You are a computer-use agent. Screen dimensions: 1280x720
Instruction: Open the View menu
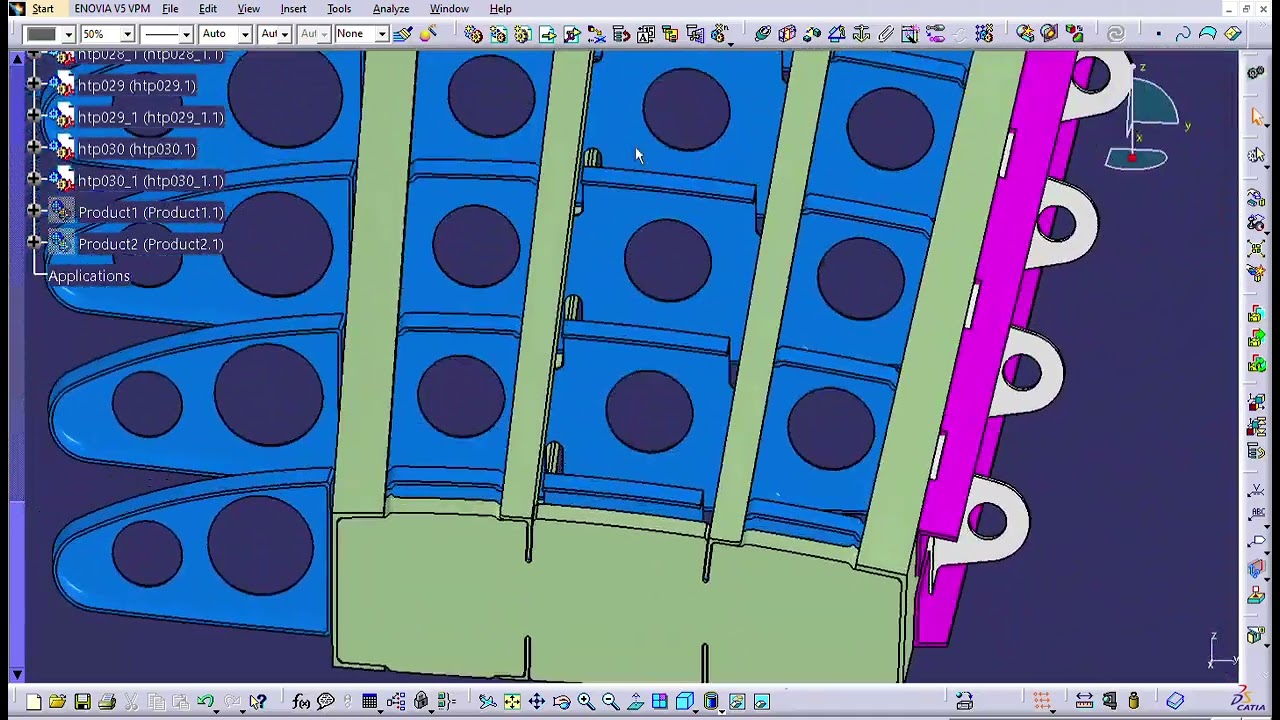[248, 9]
